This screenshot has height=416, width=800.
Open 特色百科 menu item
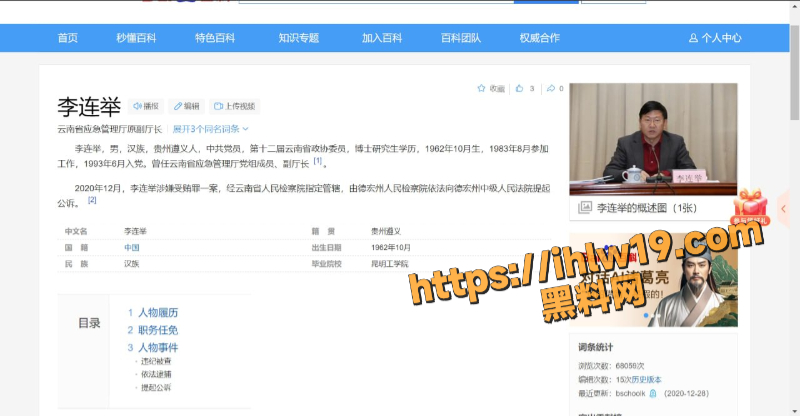pyautogui.click(x=215, y=38)
